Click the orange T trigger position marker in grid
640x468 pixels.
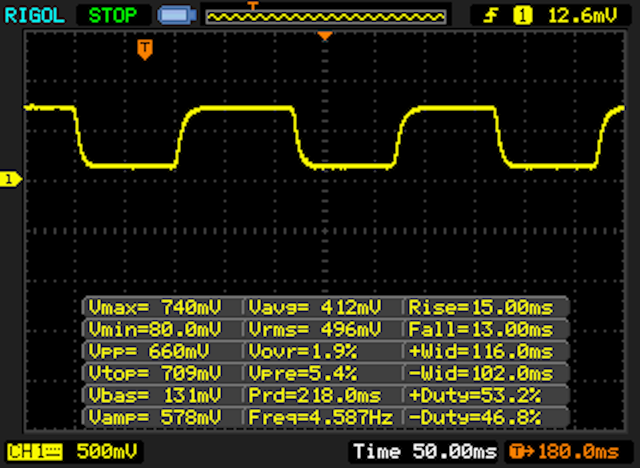tap(145, 50)
